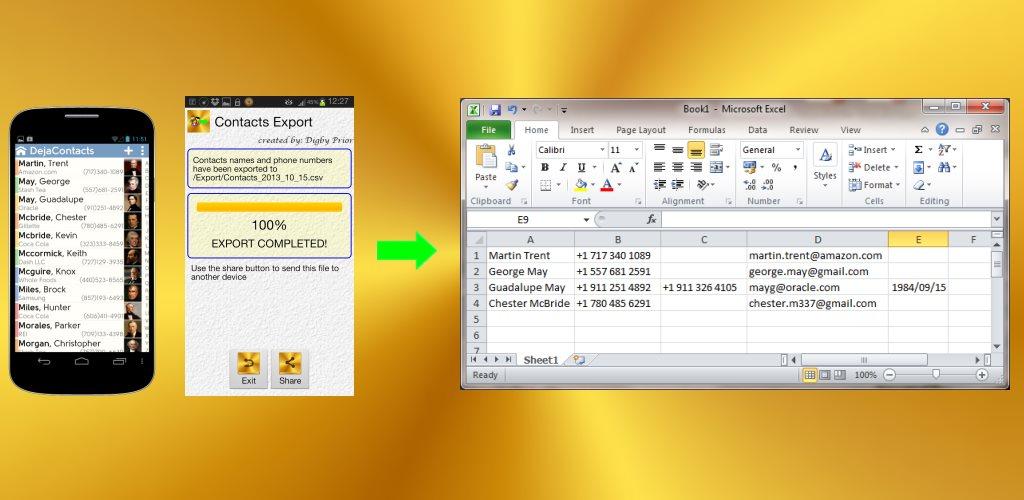The width and height of the screenshot is (1024, 500).
Task: Tap the Share button in Contacts Export
Action: 290,369
